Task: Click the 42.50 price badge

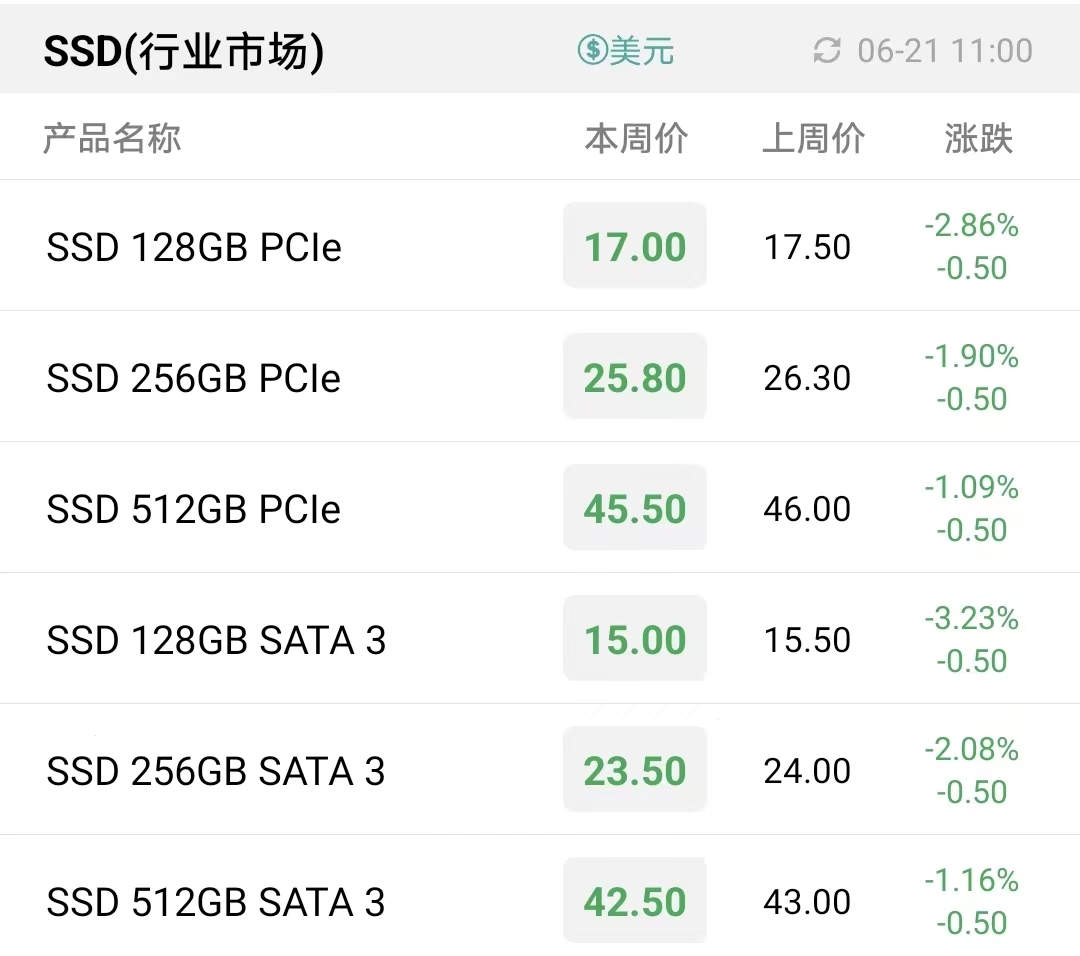Action: click(x=635, y=900)
